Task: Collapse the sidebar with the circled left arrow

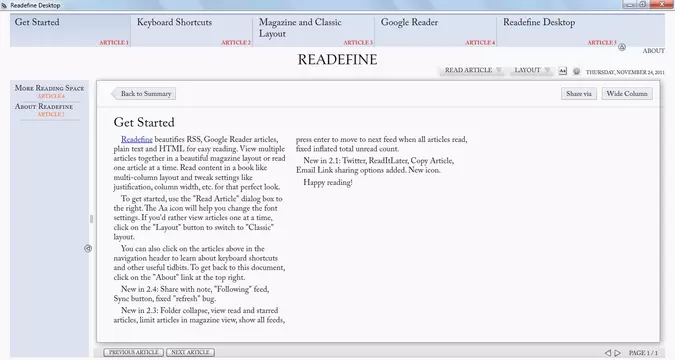Action: [x=88, y=248]
